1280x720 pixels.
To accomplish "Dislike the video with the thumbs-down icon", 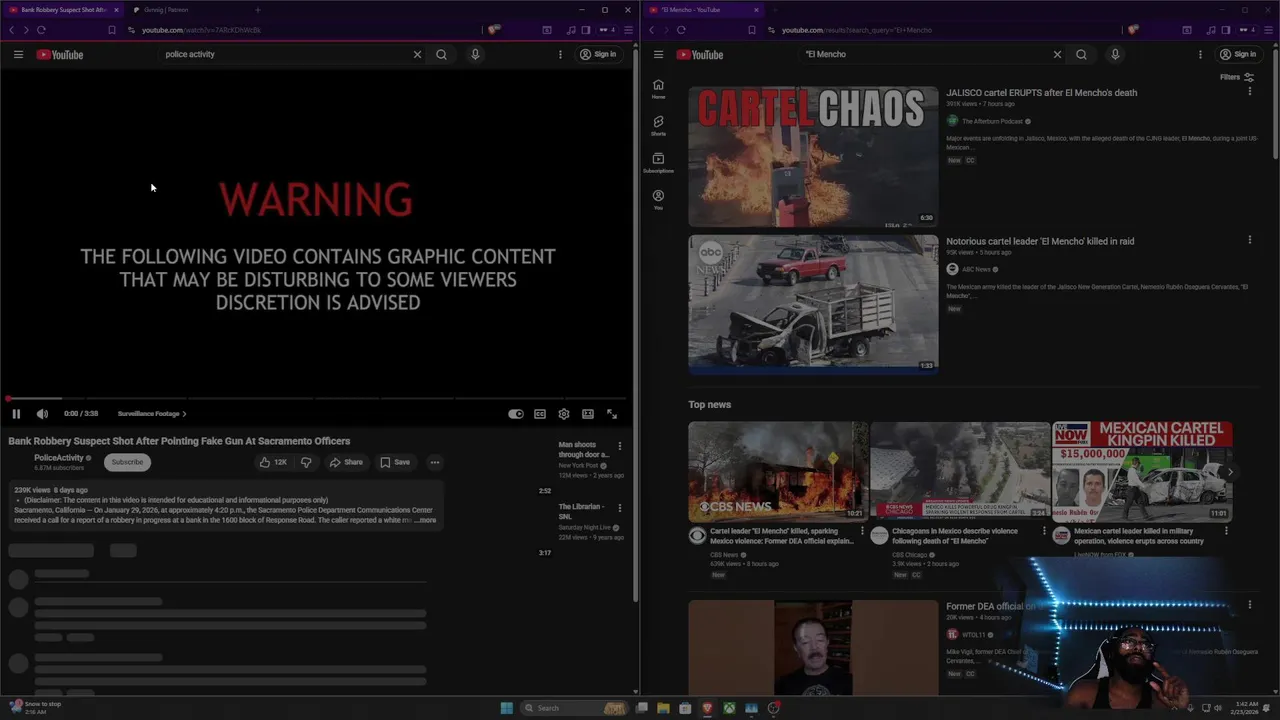I will 306,462.
